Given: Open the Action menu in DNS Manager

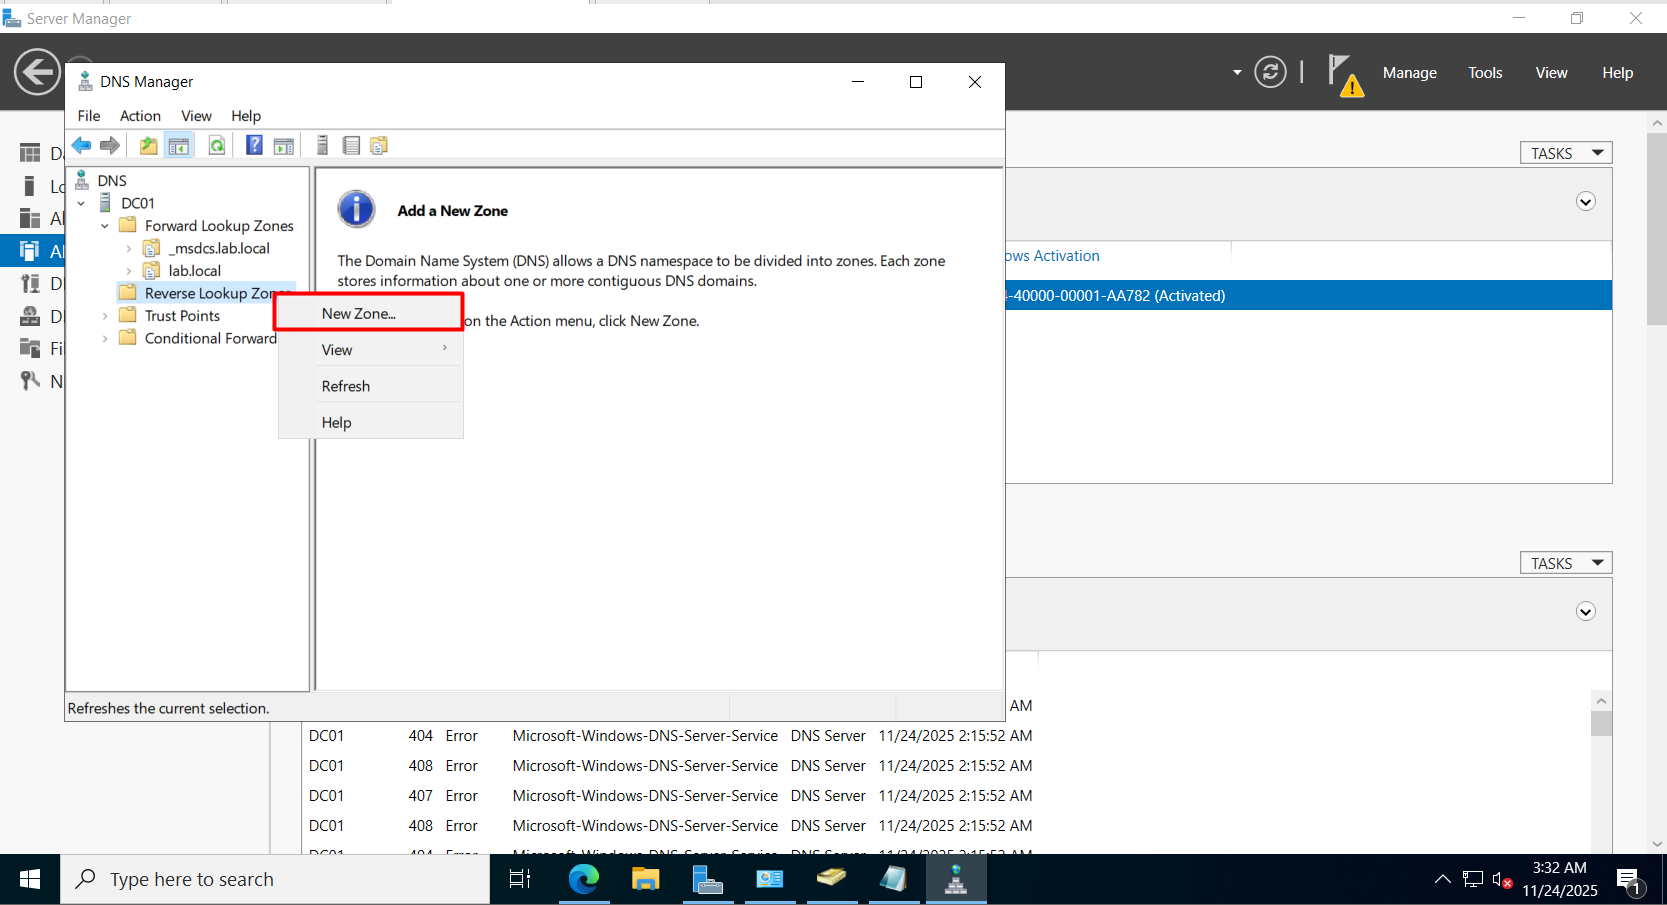Looking at the screenshot, I should point(140,116).
